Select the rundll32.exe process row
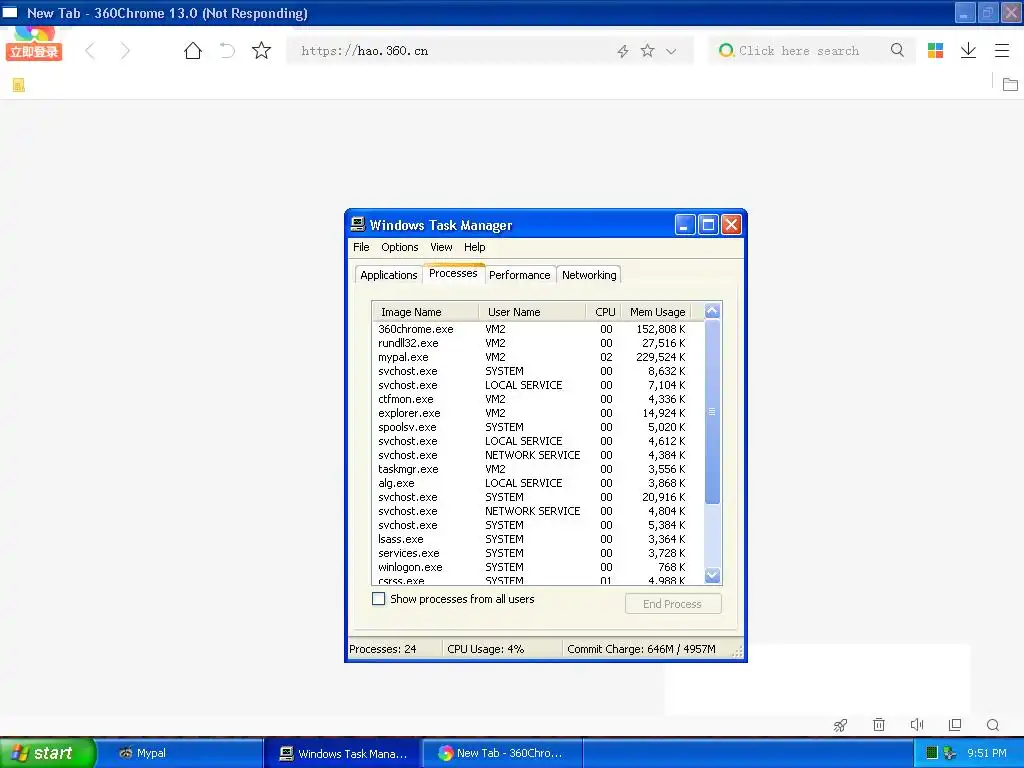Screen dimensions: 1024x768 (x=538, y=344)
